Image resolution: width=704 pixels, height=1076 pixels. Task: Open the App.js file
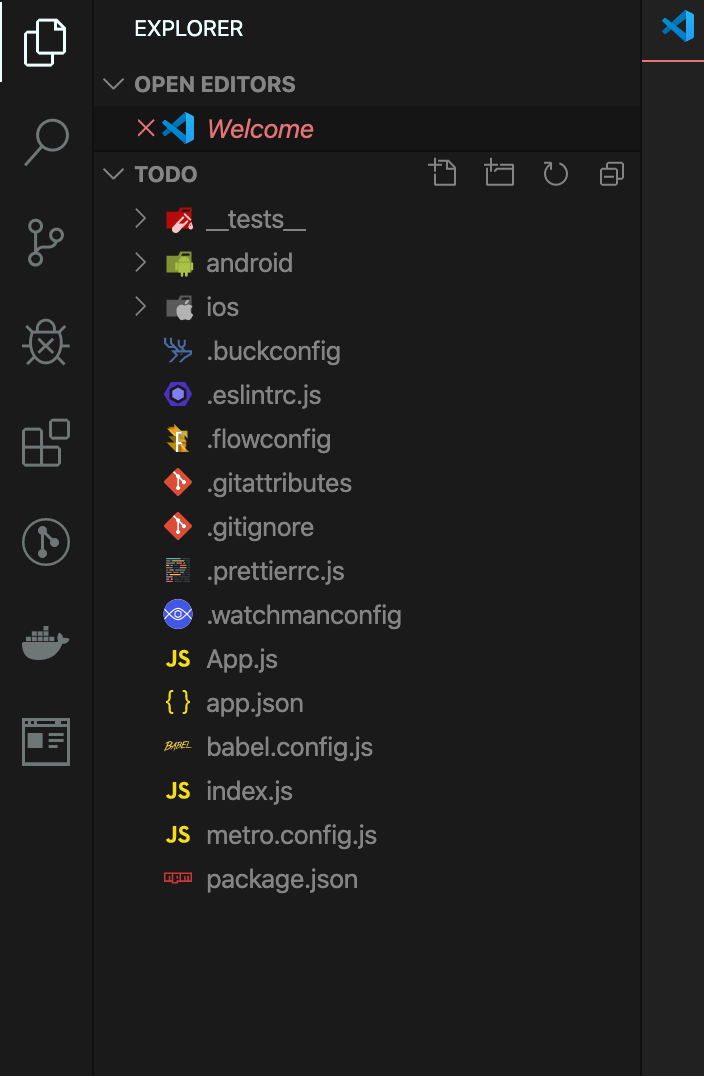pos(242,659)
